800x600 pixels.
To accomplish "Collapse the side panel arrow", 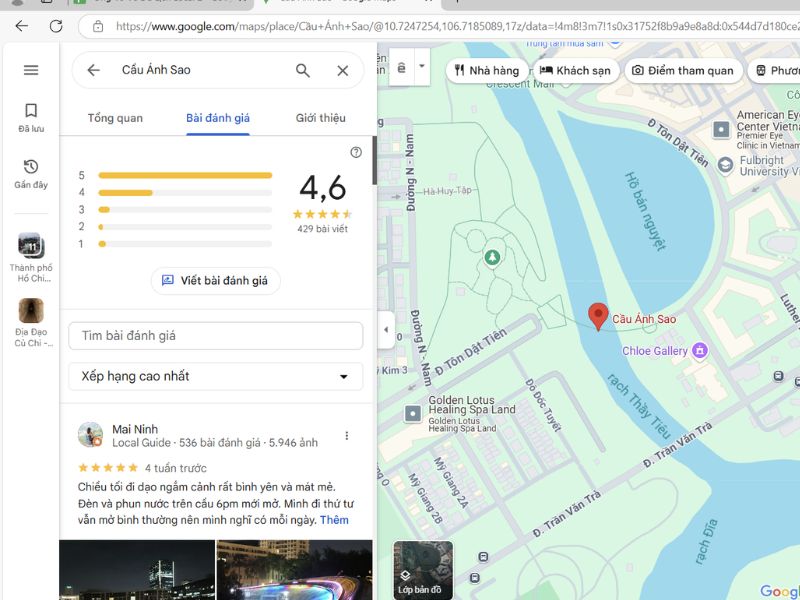I will (x=386, y=330).
